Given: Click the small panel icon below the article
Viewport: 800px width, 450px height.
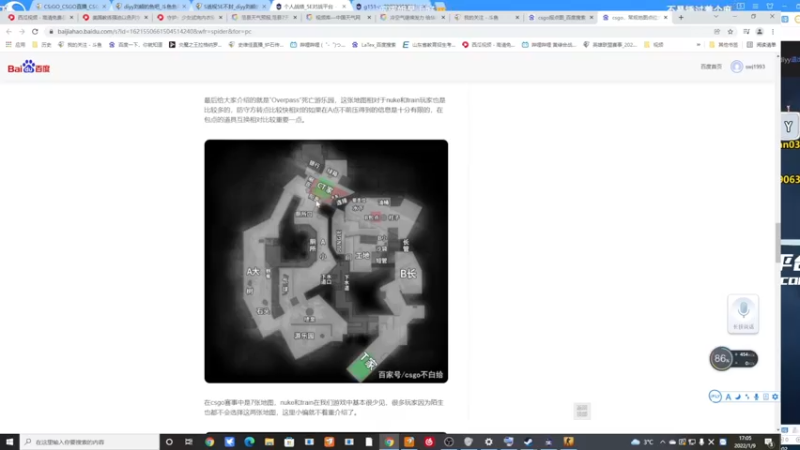Looking at the screenshot, I should tap(582, 411).
